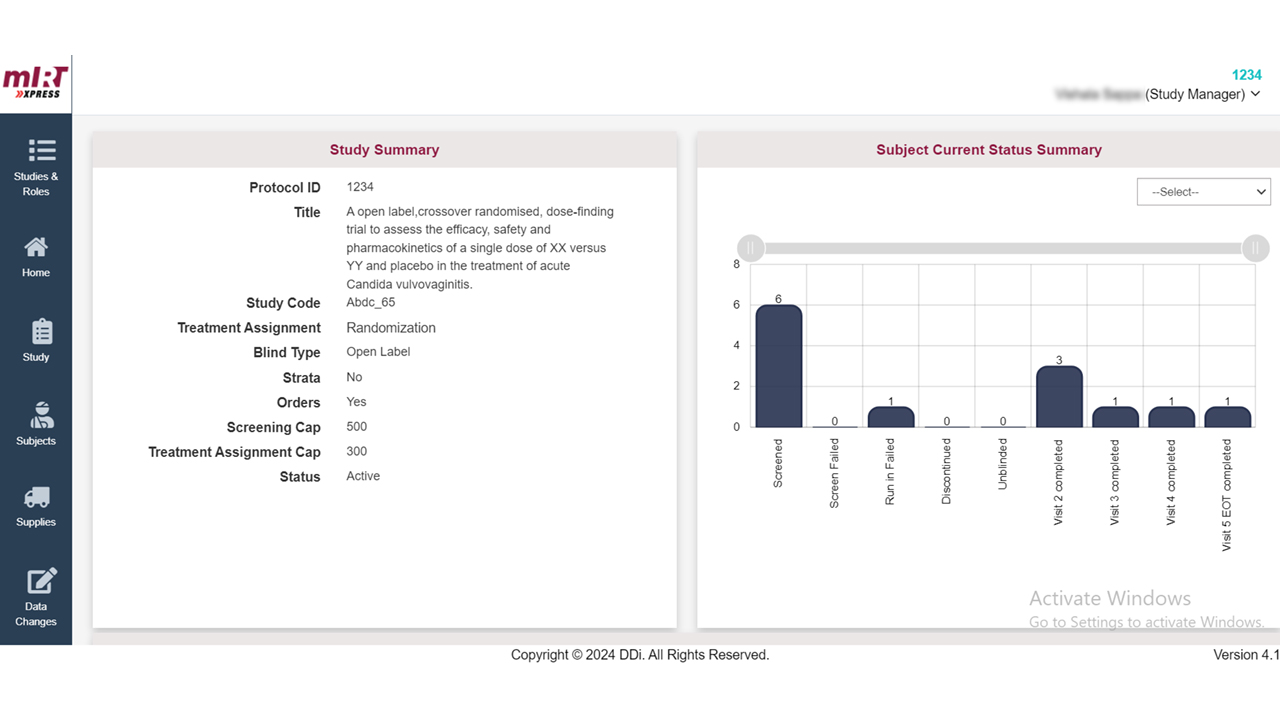Click the mIRT Xpress logo
Screen dimensions: 1280x720
pos(36,83)
